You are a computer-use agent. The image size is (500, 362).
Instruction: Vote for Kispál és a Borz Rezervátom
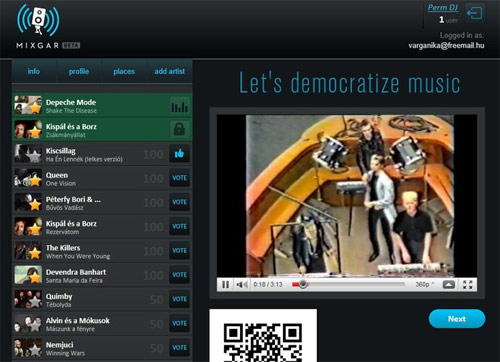[x=179, y=227]
